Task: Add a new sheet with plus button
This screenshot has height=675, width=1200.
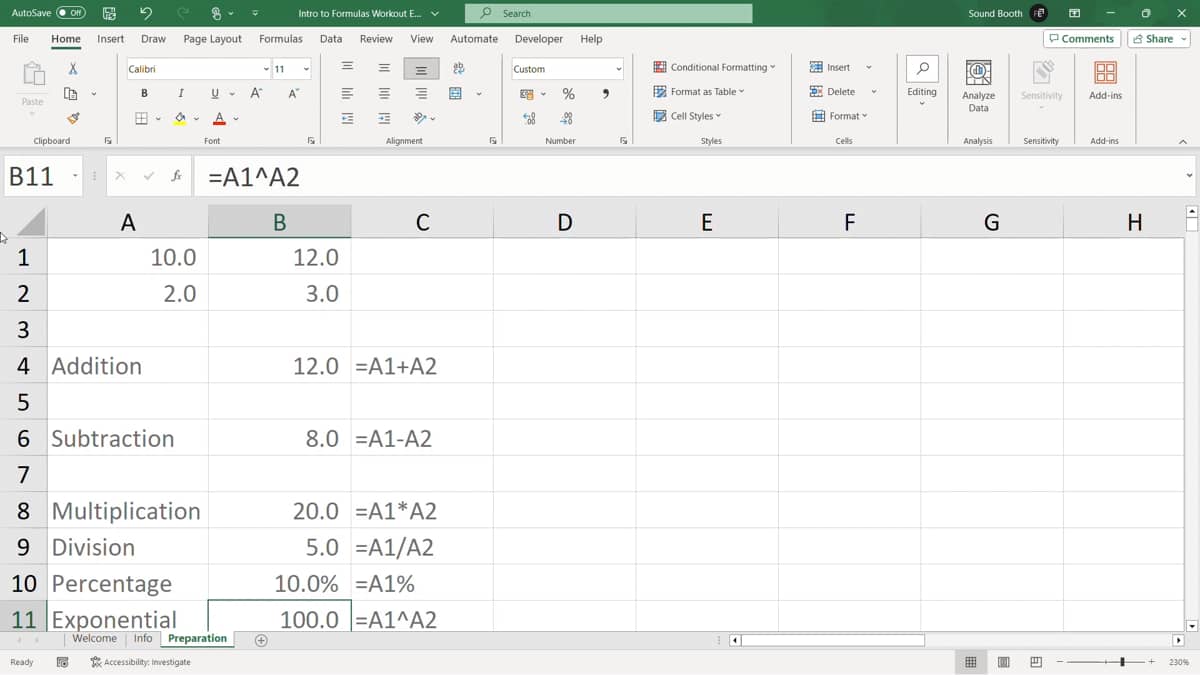Action: coord(261,640)
